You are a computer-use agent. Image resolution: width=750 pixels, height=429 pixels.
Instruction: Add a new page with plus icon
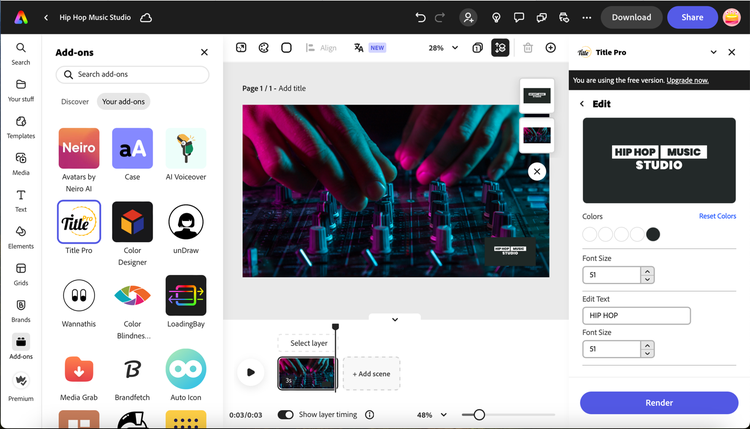(551, 48)
